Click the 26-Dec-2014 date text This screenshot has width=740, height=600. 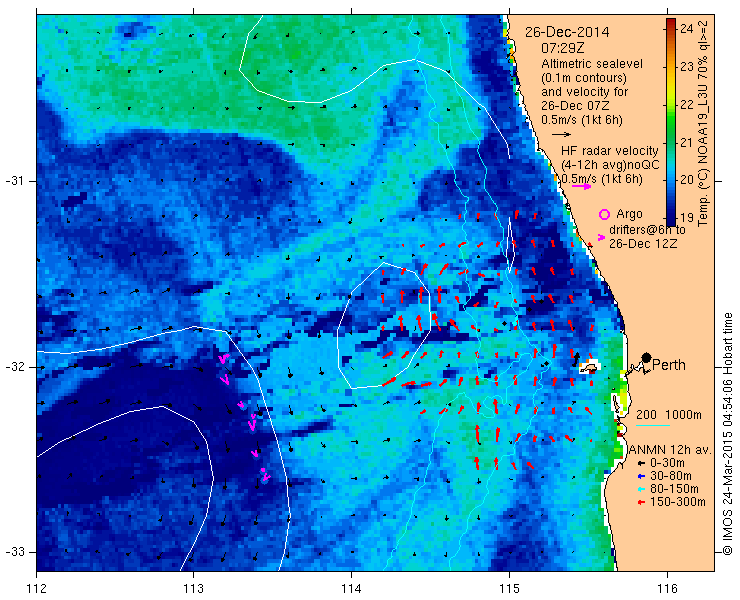[567, 32]
